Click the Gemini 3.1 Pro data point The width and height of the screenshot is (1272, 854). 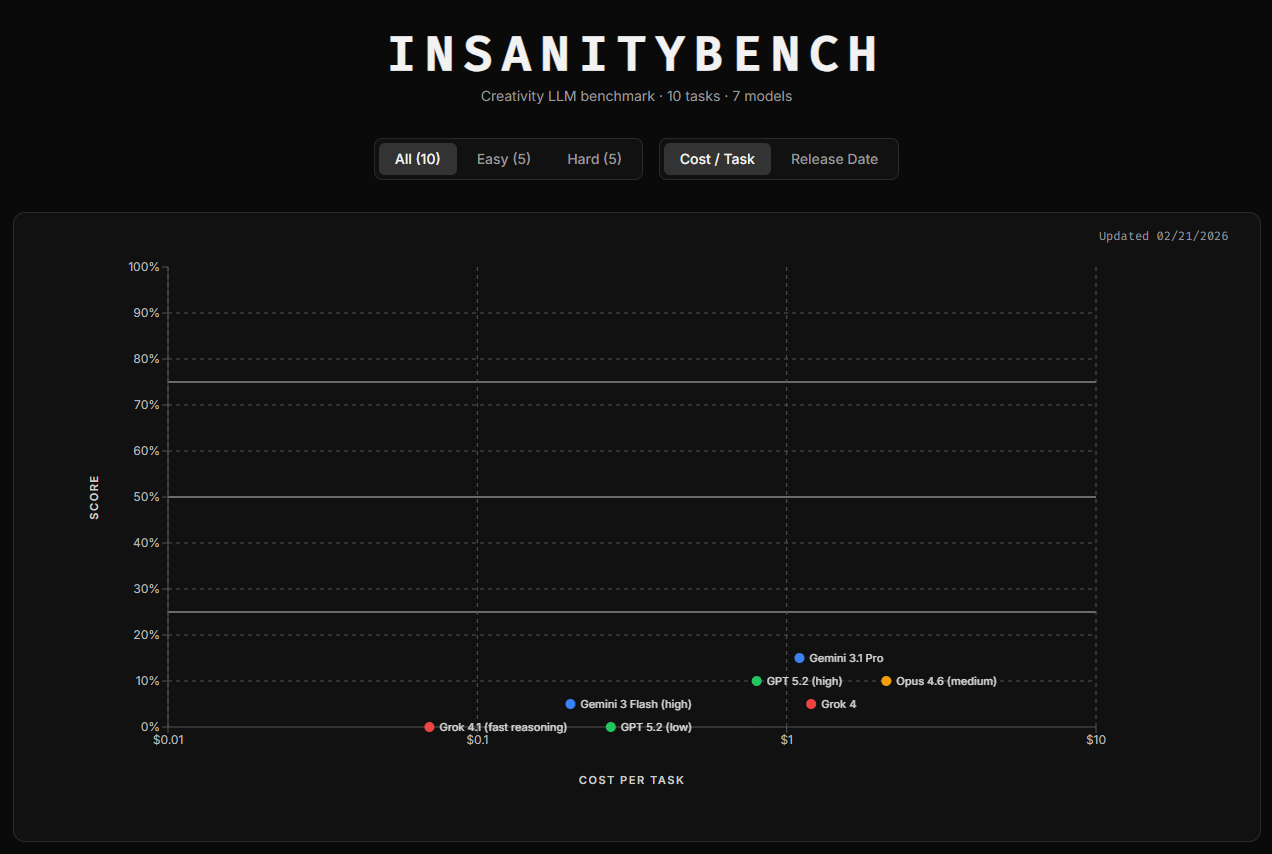click(799, 658)
